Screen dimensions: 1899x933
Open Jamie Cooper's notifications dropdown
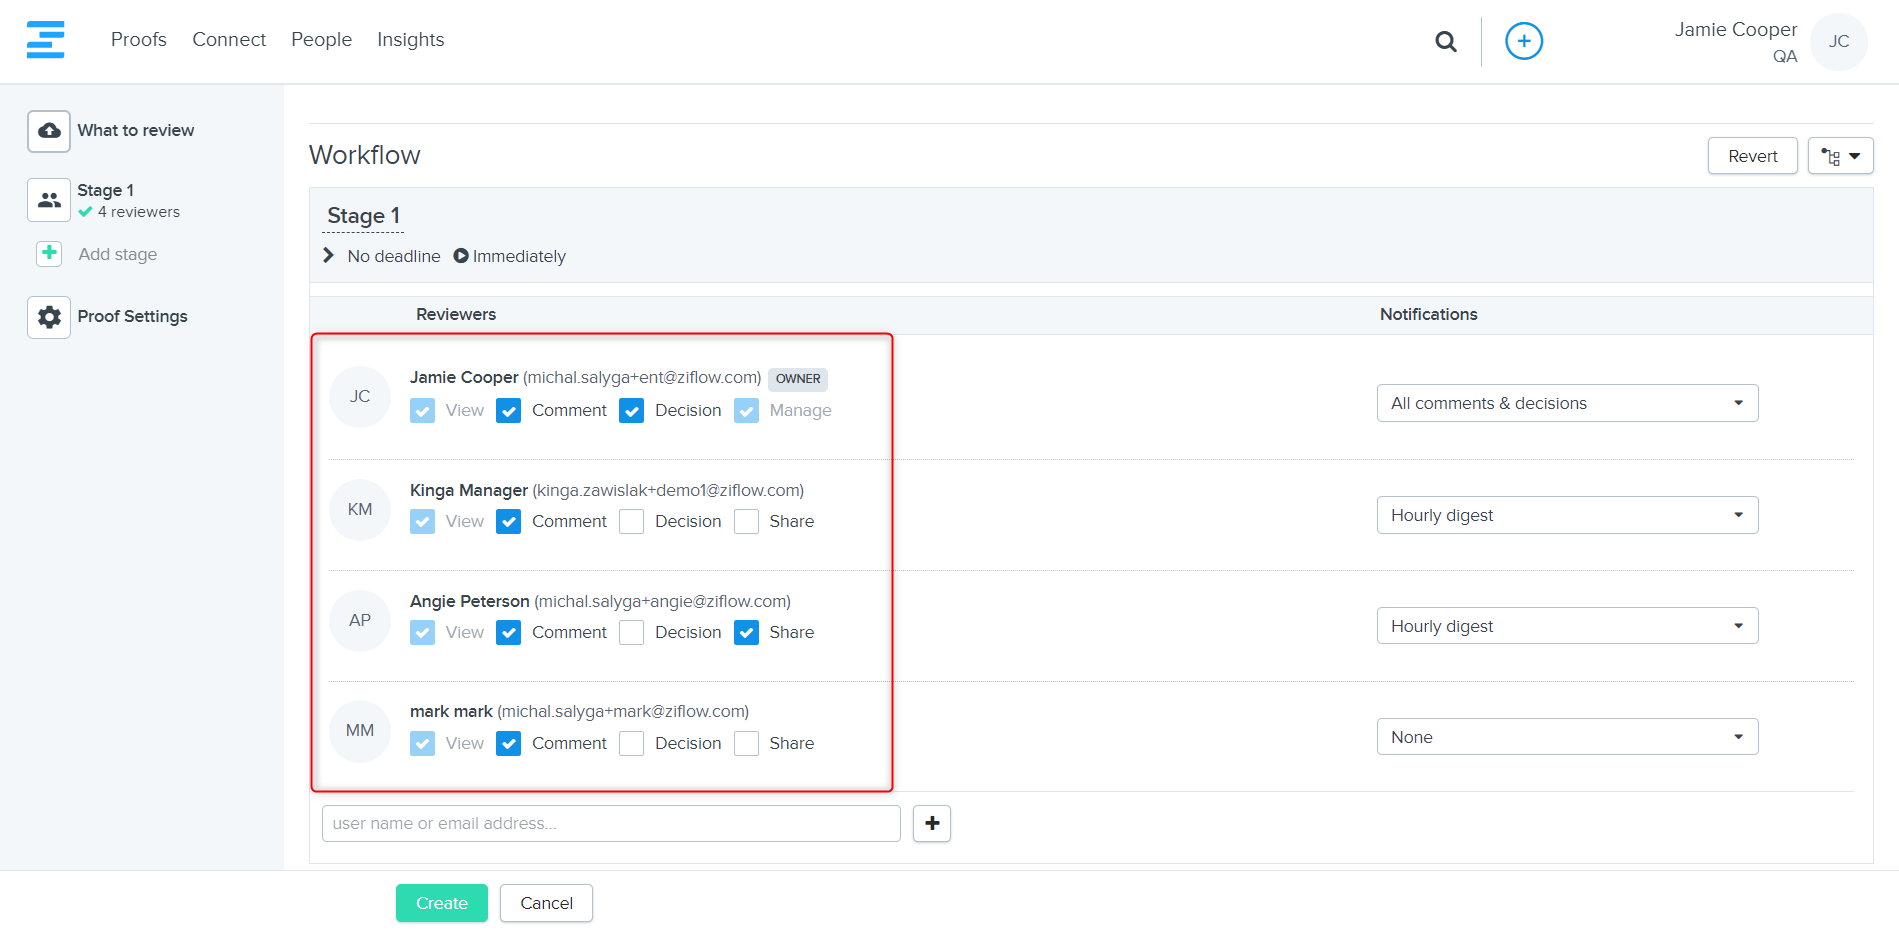pyautogui.click(x=1566, y=403)
